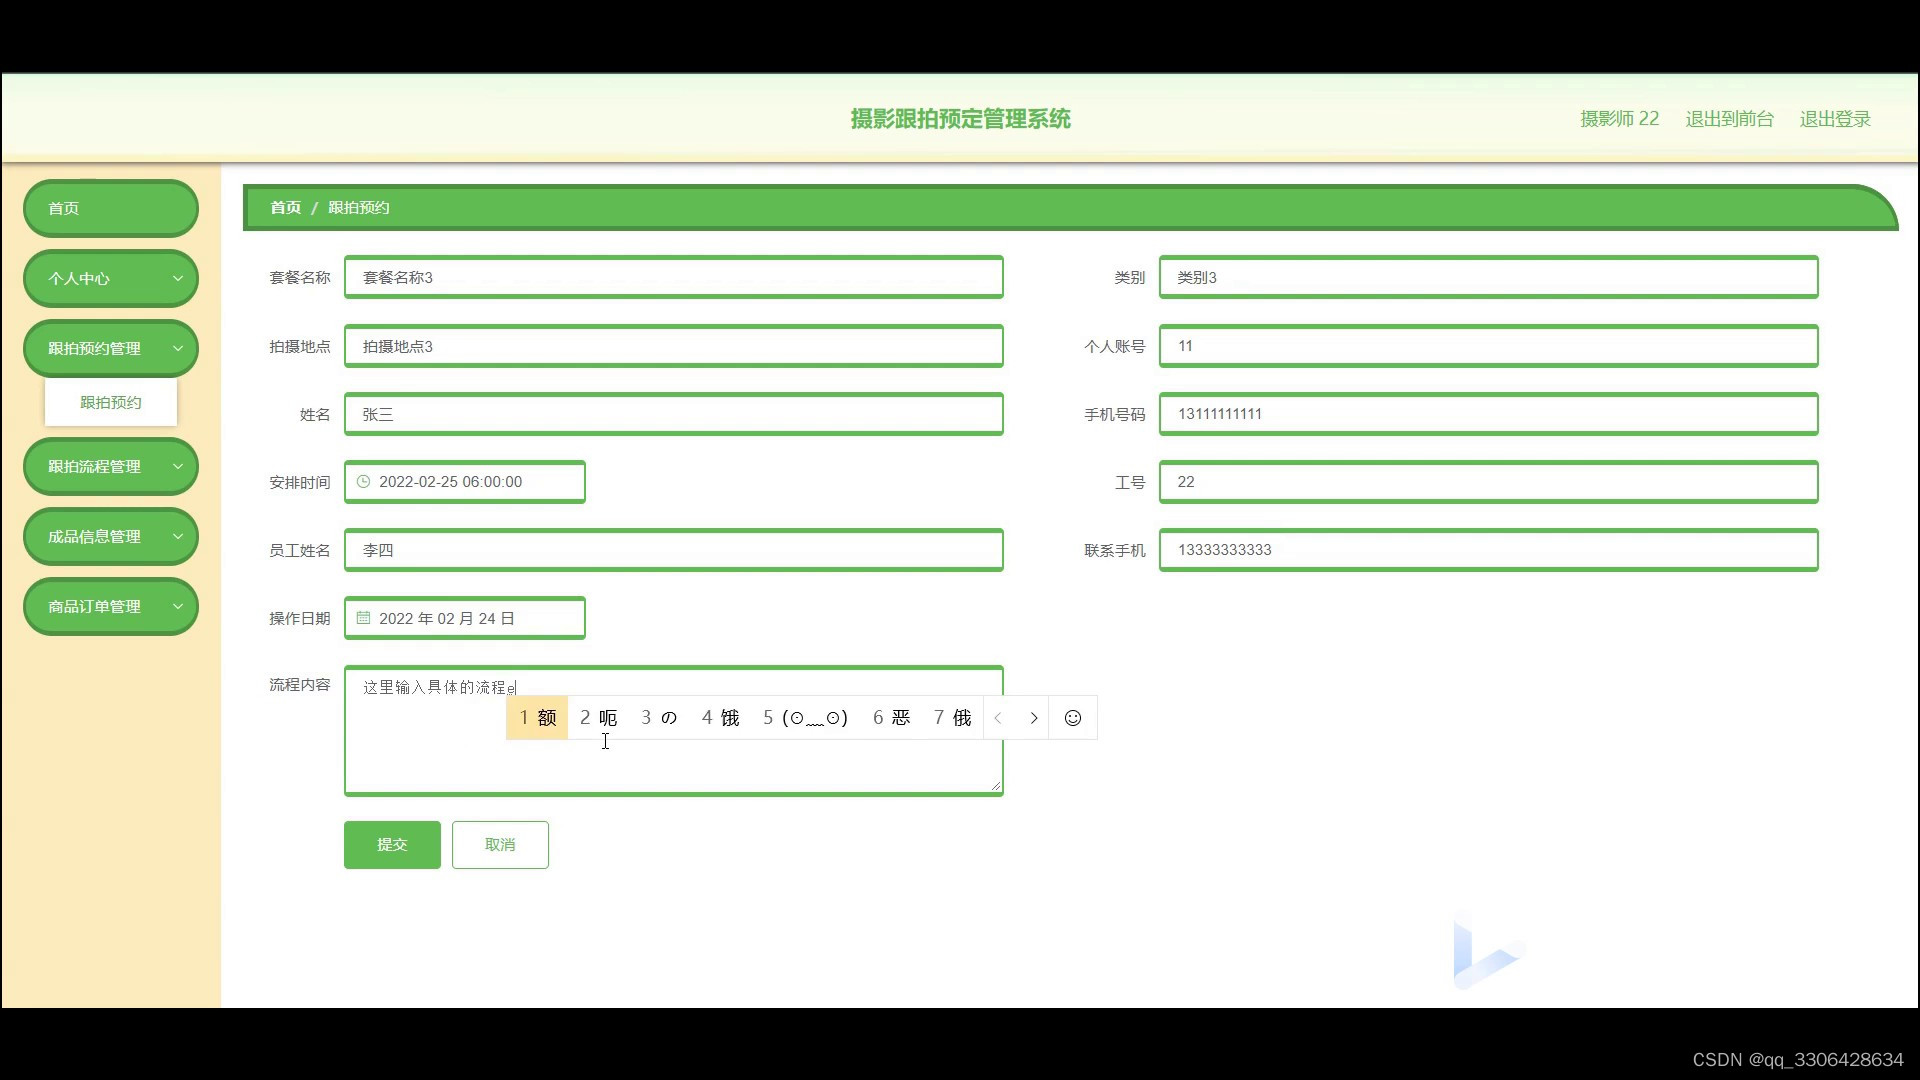Viewport: 1920px width, 1080px height.
Task: Open the 安排时间 datetime picker field
Action: pyautogui.click(x=465, y=482)
